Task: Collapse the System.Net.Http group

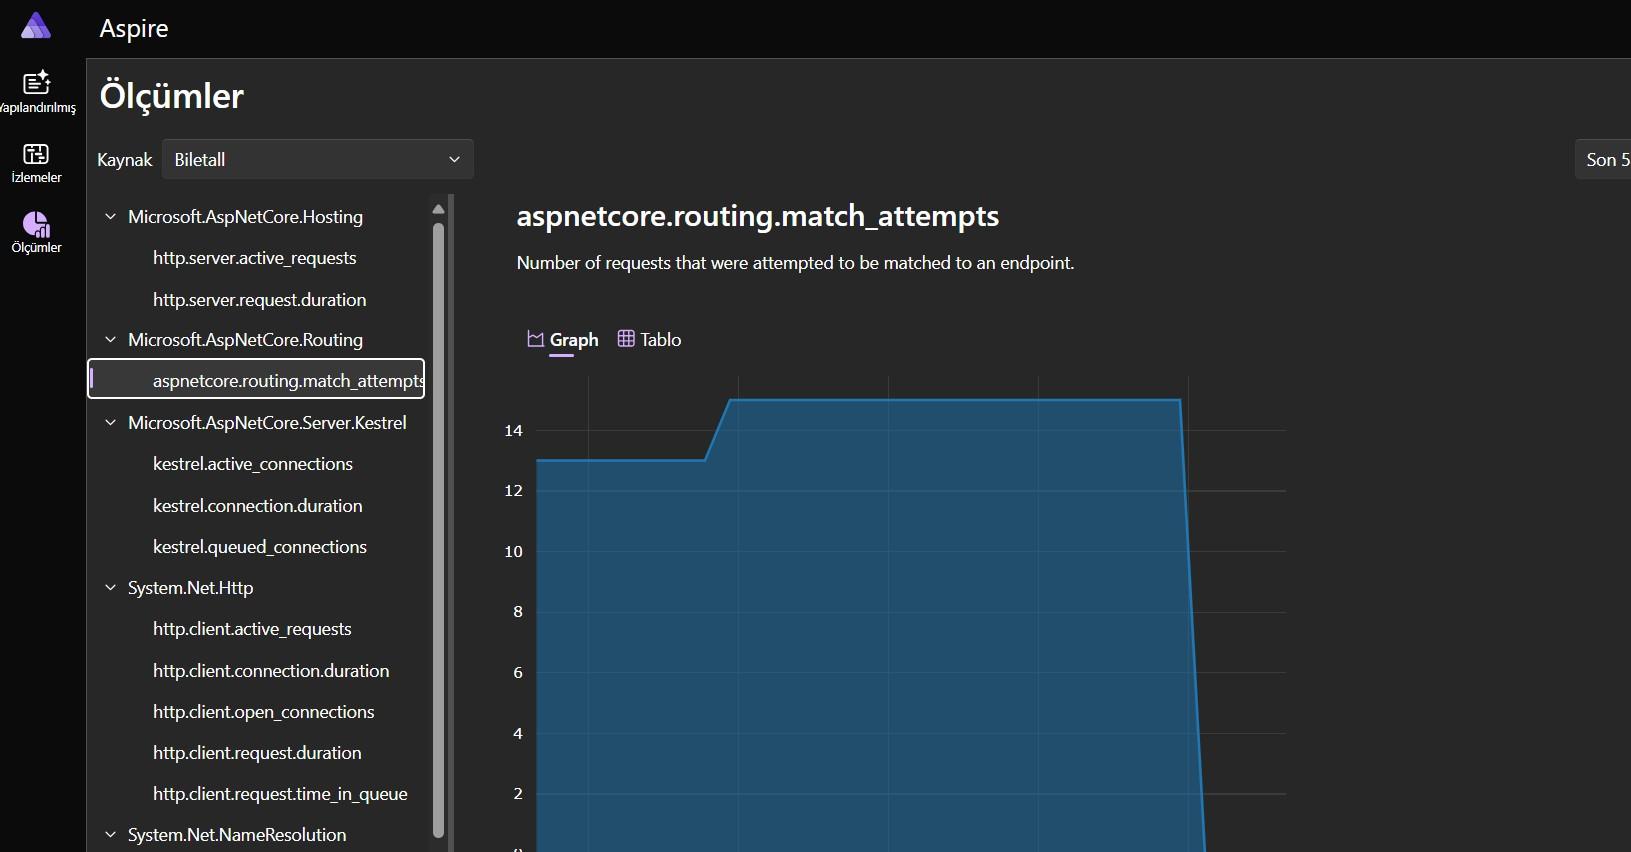Action: [x=111, y=588]
